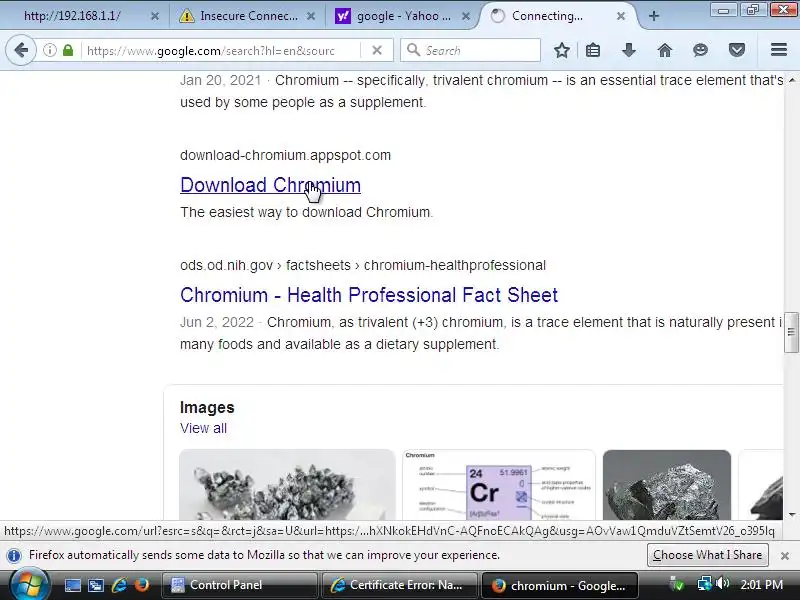The width and height of the screenshot is (800, 600).
Task: Switch to the Insecure Connection tab
Action: [x=246, y=16]
